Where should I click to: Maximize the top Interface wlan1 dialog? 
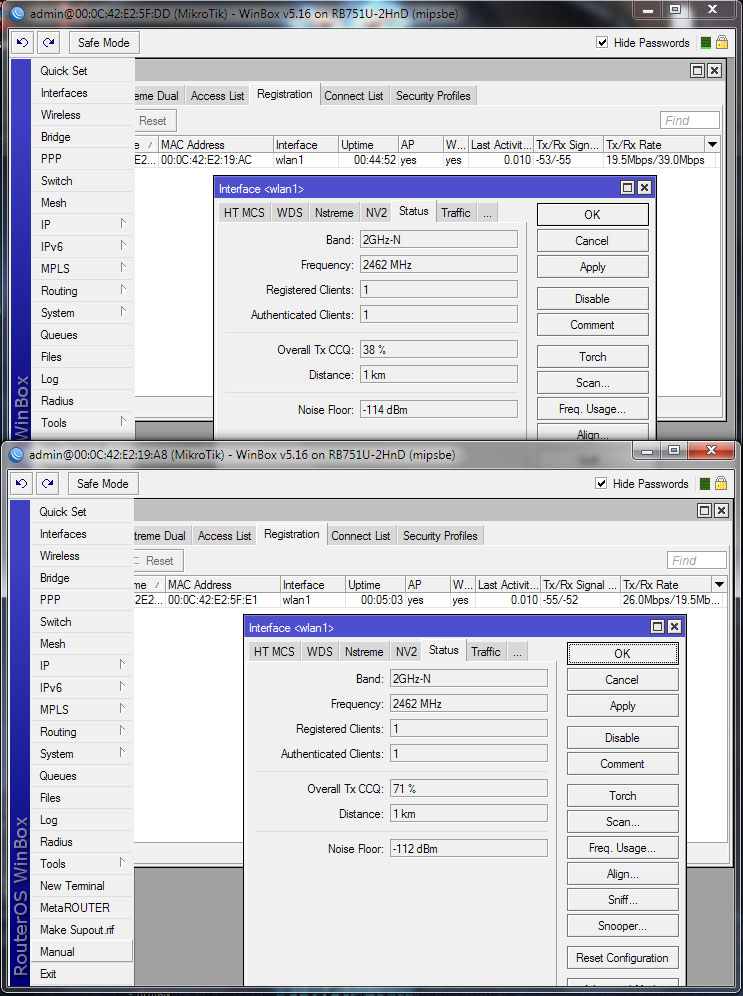pos(627,188)
